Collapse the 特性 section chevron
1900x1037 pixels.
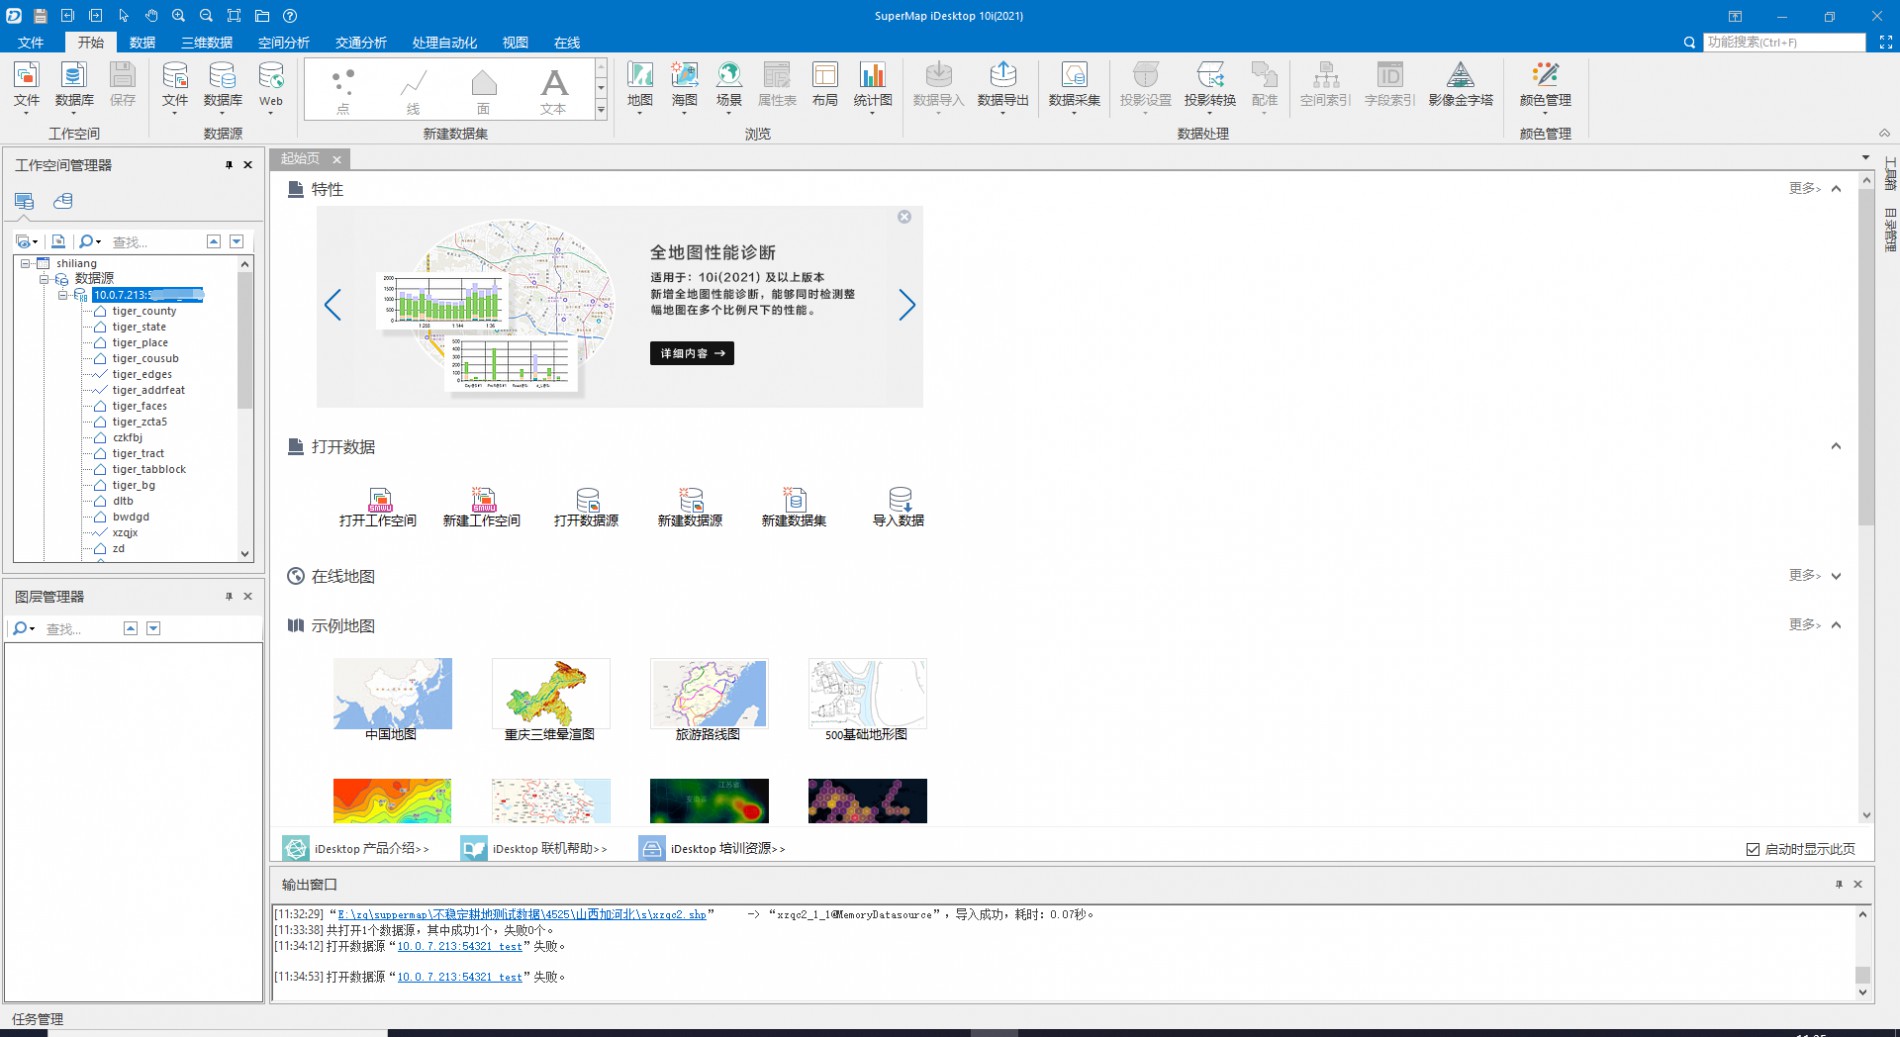pyautogui.click(x=1836, y=188)
